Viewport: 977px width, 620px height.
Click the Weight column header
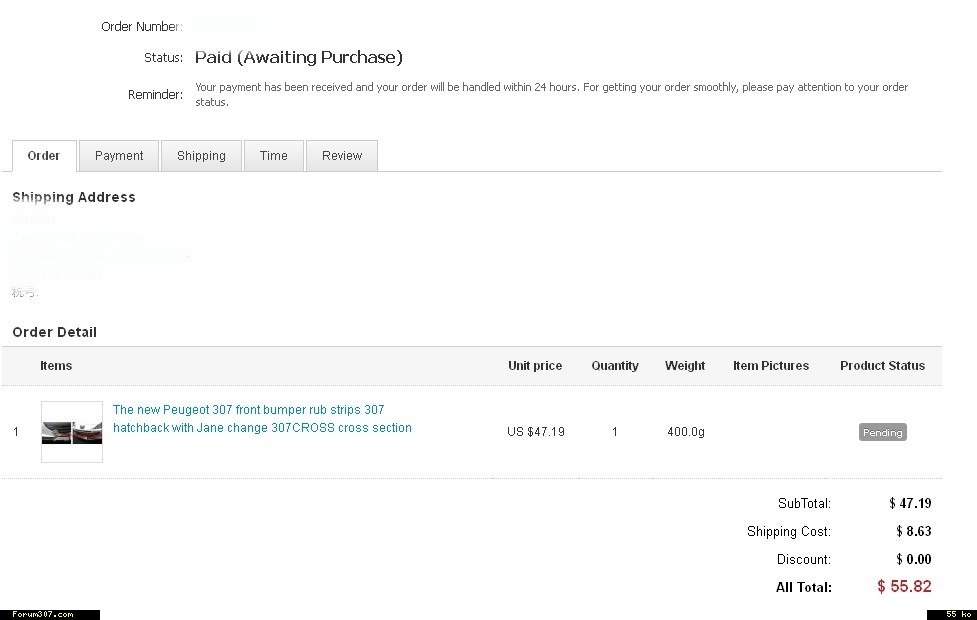pyautogui.click(x=685, y=366)
